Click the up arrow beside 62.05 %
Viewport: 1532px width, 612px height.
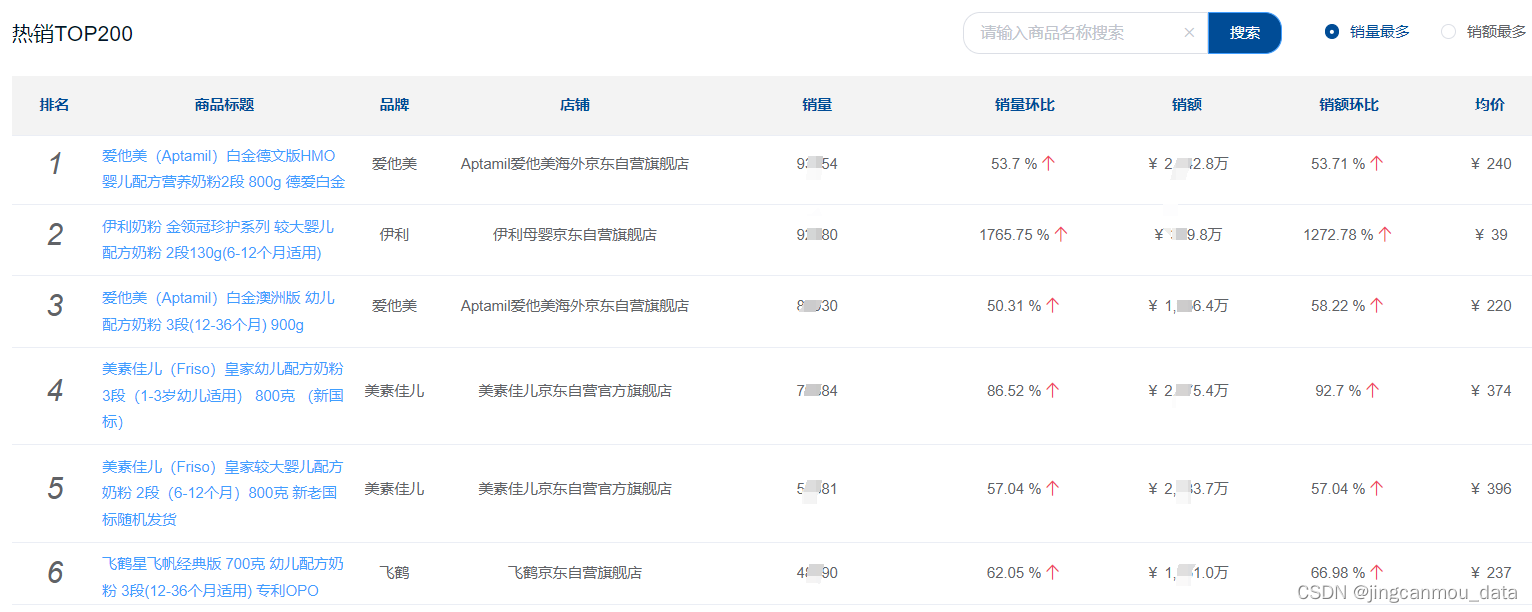coord(1053,573)
